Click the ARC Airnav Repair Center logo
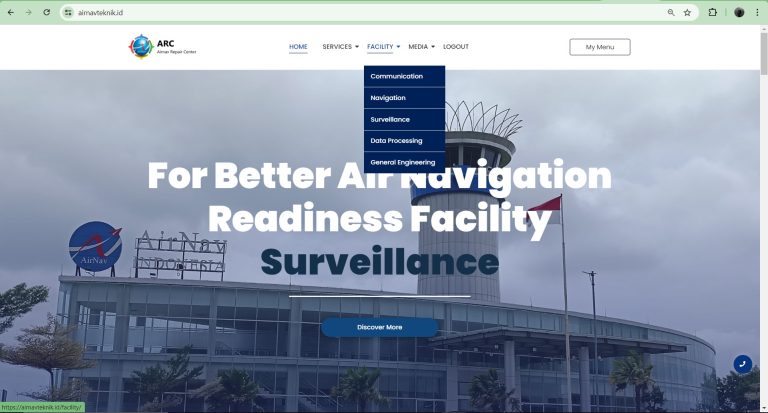Screen dimensions: 768x413 (x=162, y=47)
